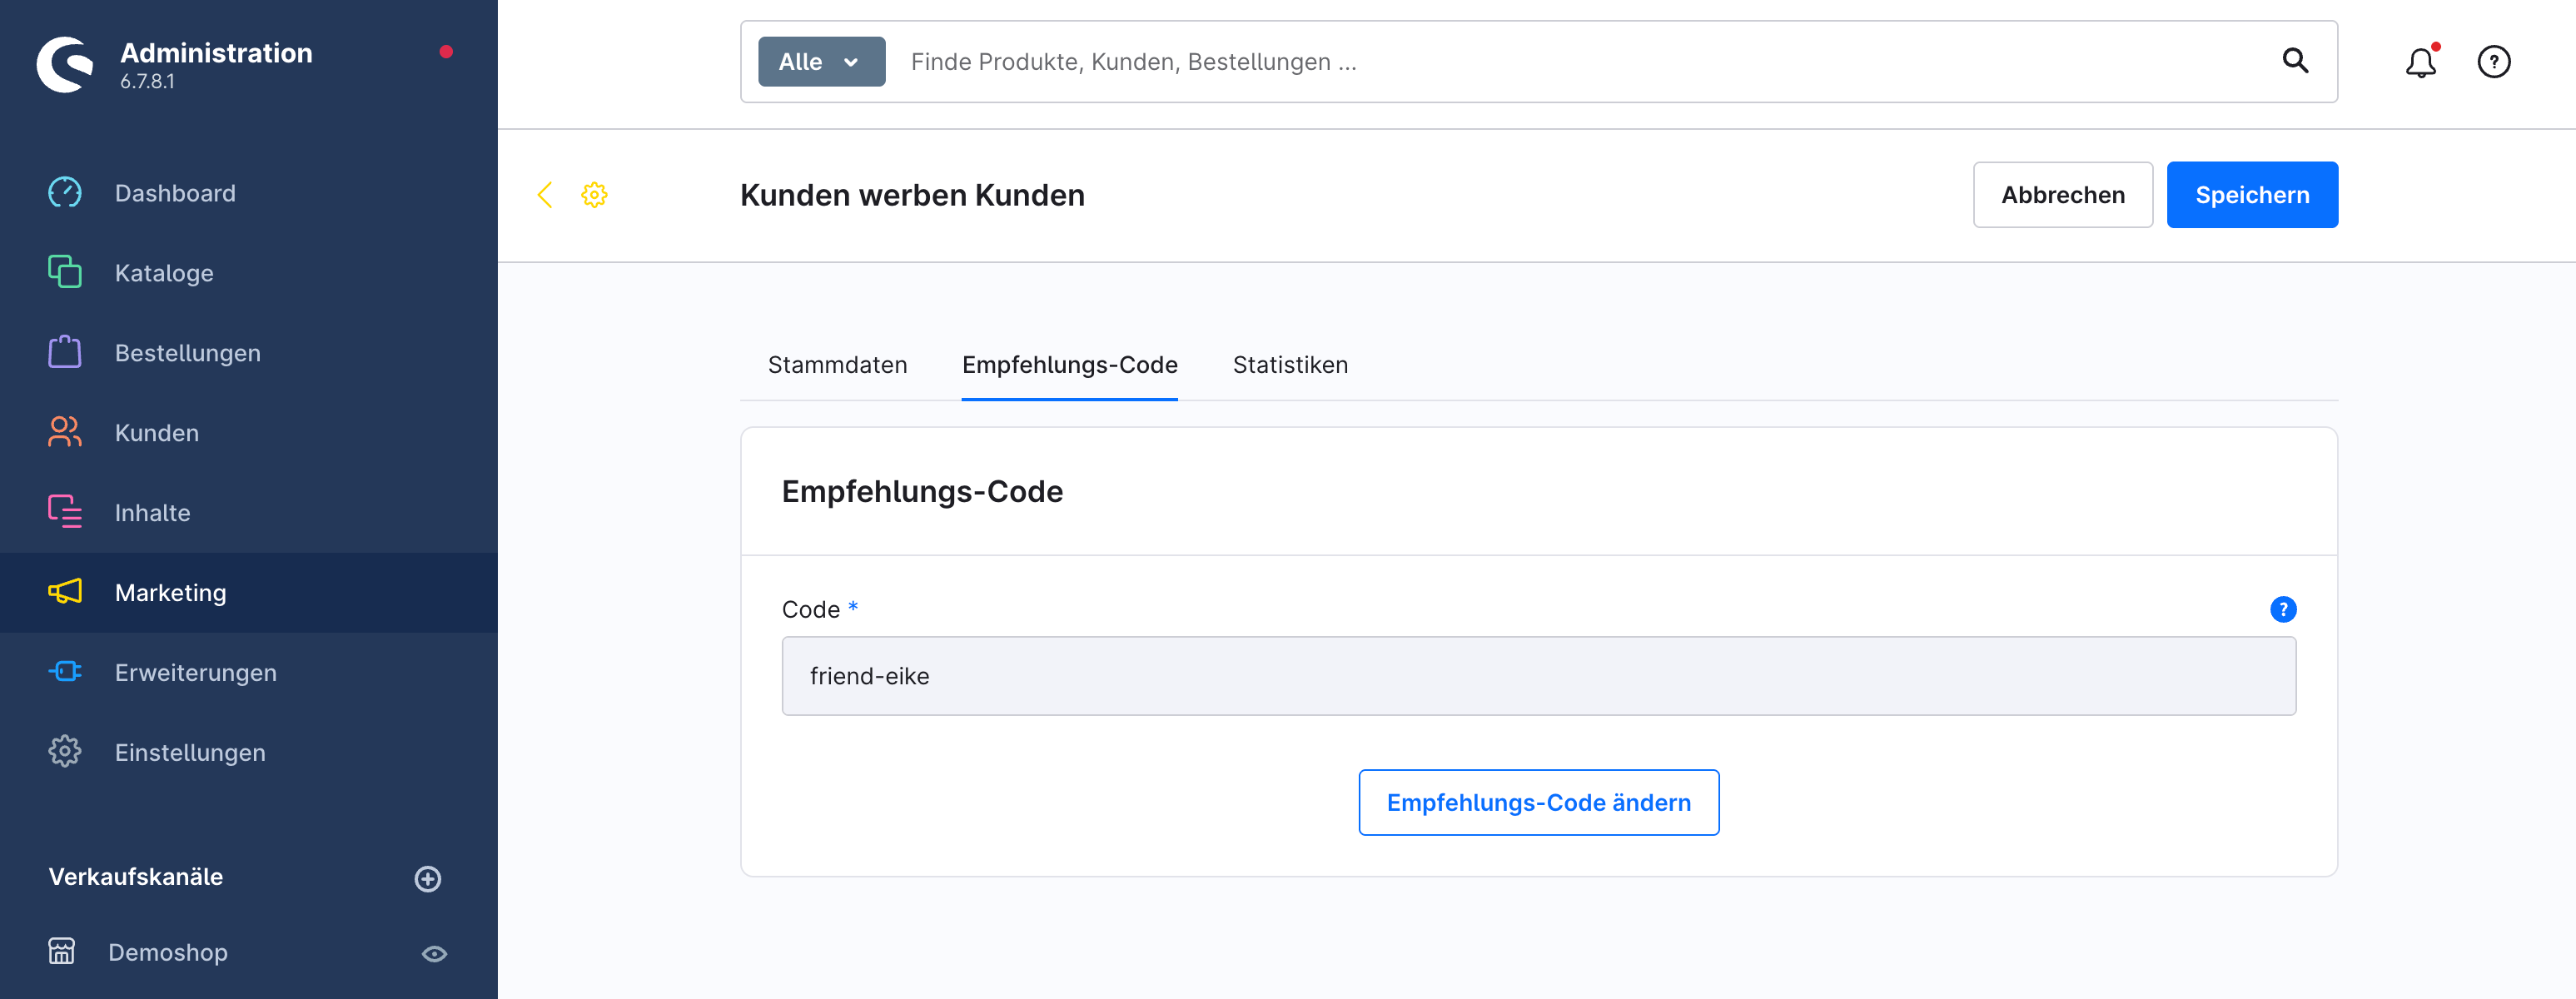Add a sales channel with plus icon
Viewport: 2576px width, 999px height.
428,878
